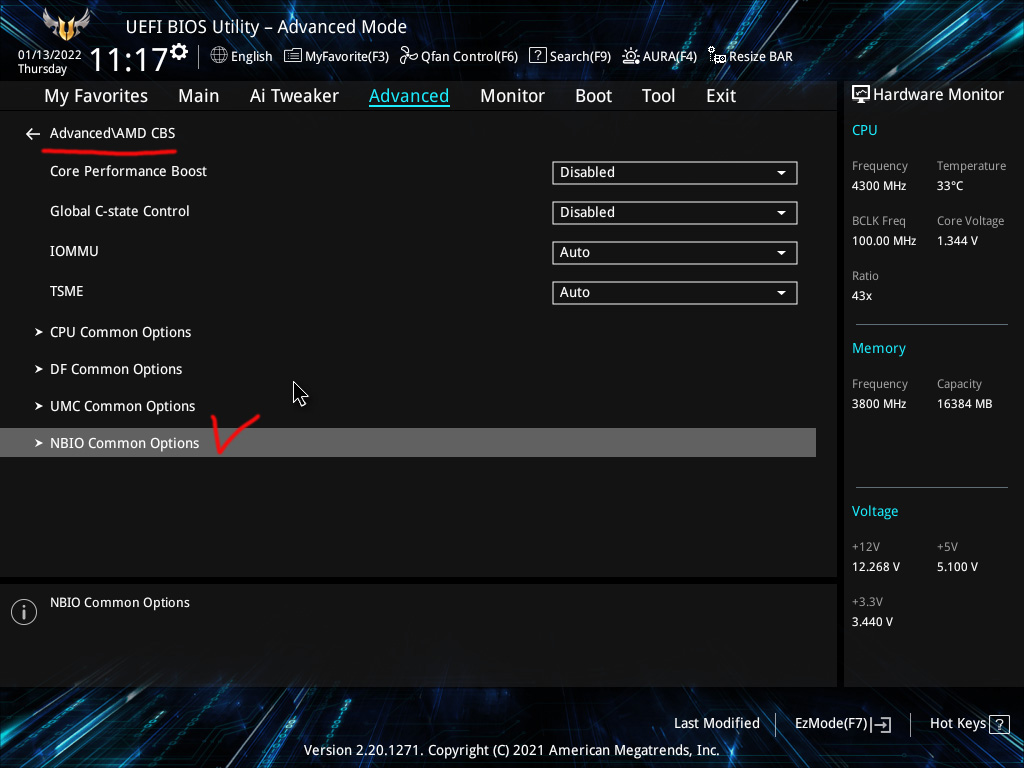Click the 3.440 V reading
The image size is (1024, 768).
[872, 622]
